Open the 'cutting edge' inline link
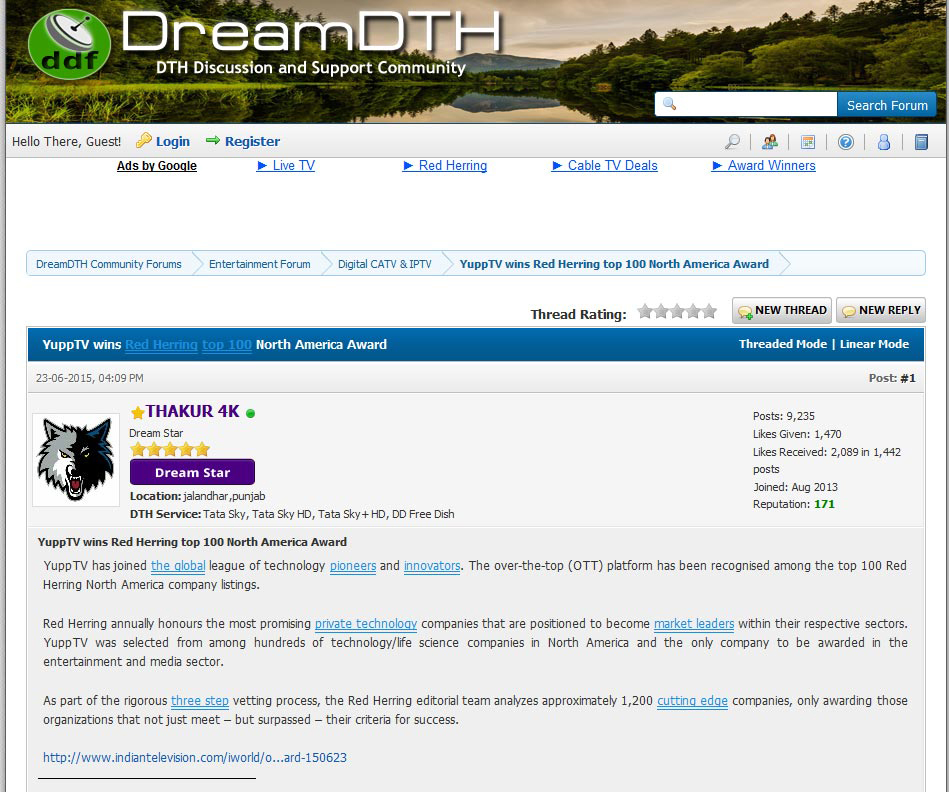Image resolution: width=949 pixels, height=792 pixels. click(692, 701)
